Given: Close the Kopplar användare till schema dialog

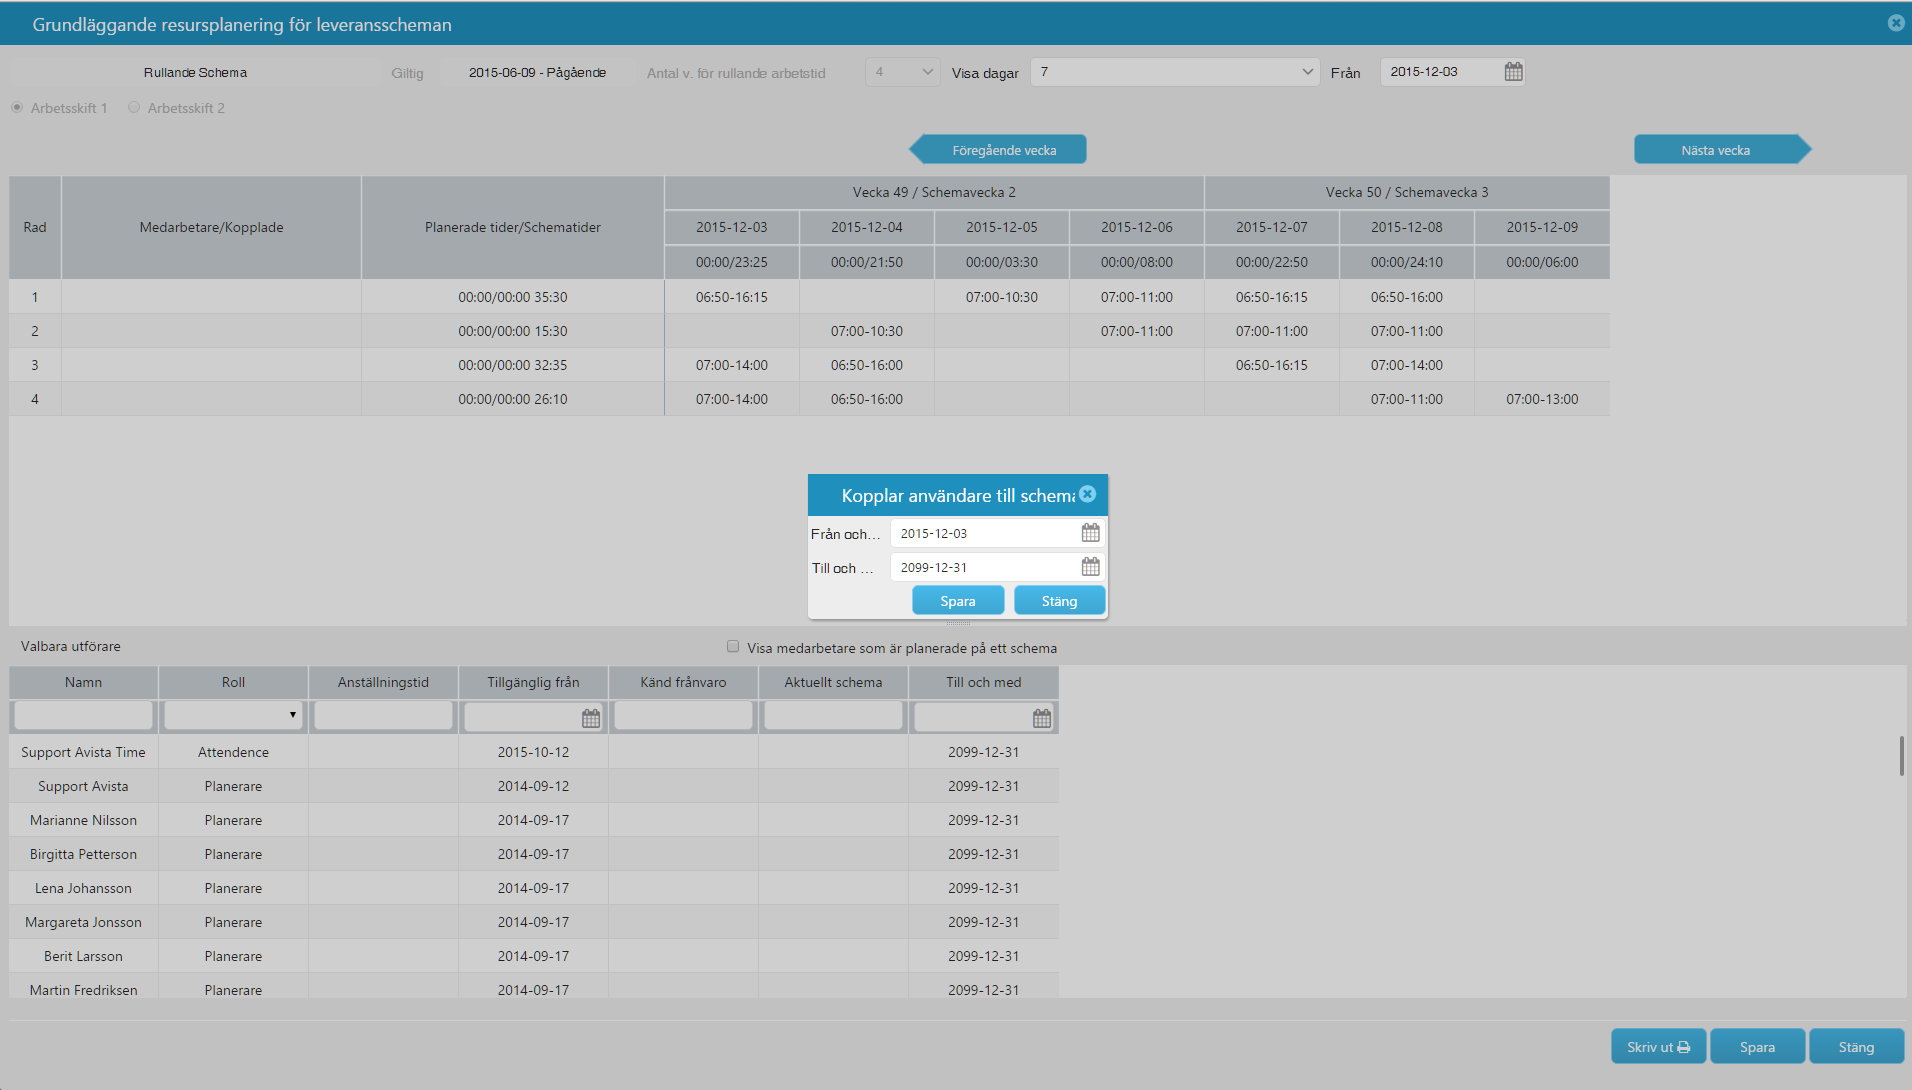Looking at the screenshot, I should (1087, 494).
